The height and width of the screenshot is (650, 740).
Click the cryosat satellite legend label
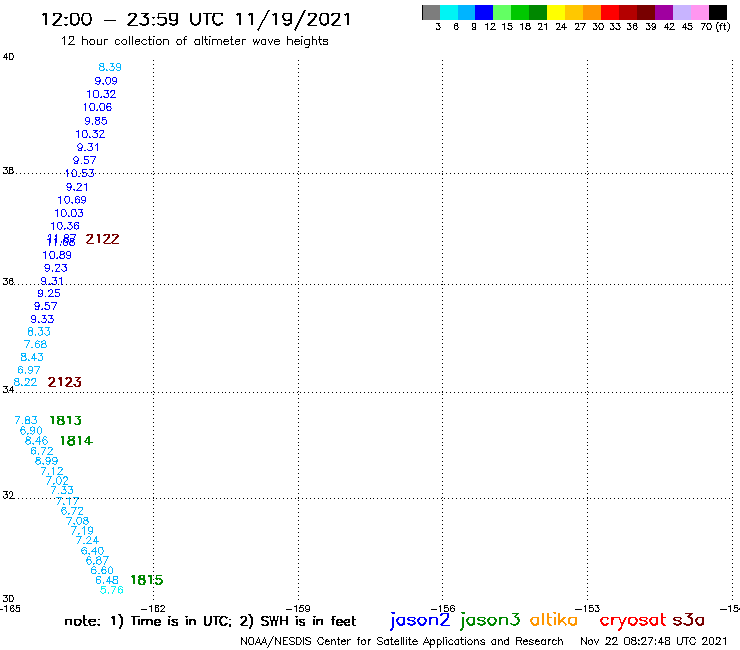[x=633, y=620]
